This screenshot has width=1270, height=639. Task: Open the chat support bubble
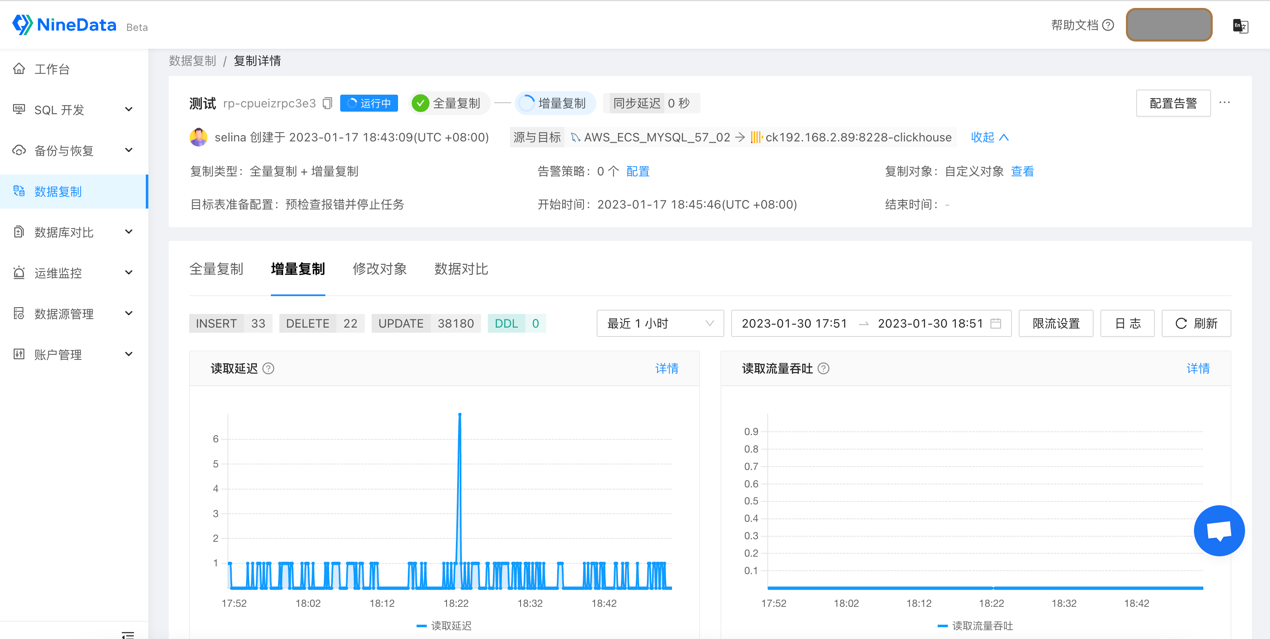click(x=1219, y=531)
